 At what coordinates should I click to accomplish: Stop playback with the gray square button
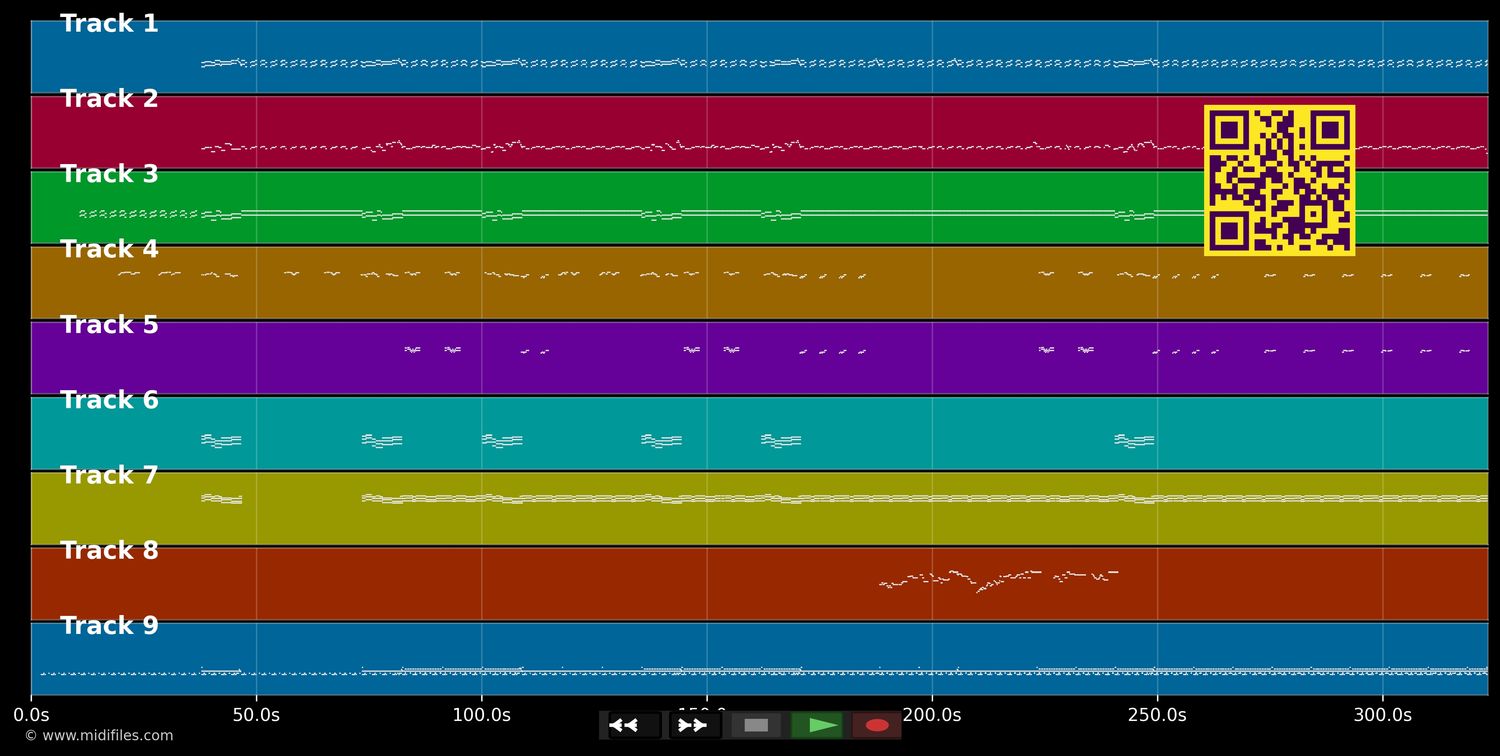[x=756, y=725]
